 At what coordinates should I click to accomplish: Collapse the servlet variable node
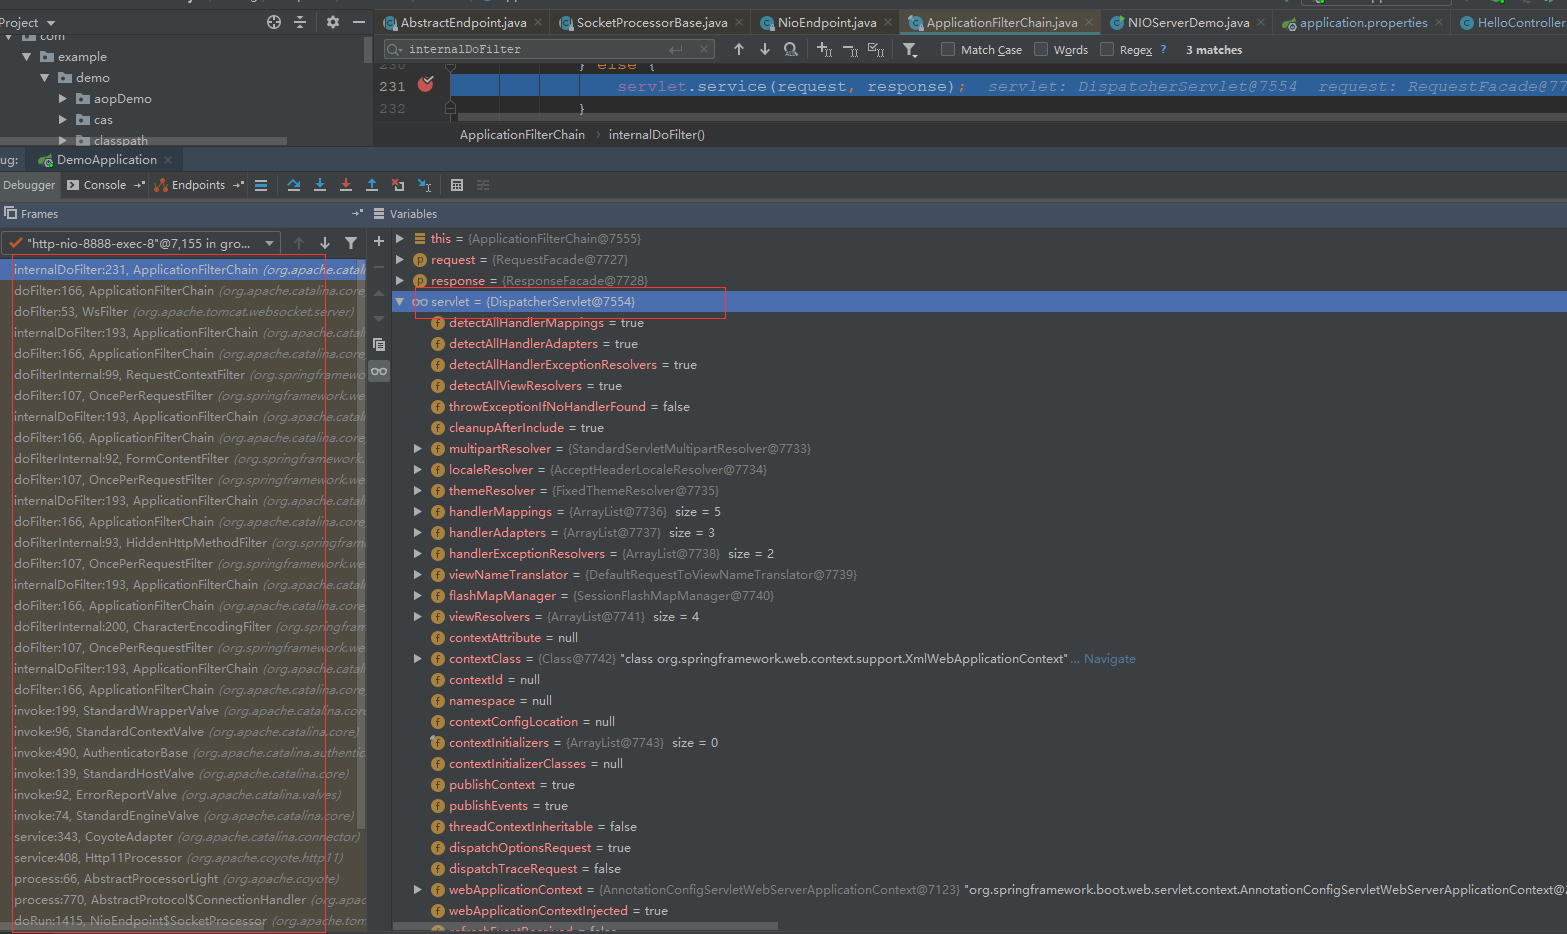pos(400,301)
